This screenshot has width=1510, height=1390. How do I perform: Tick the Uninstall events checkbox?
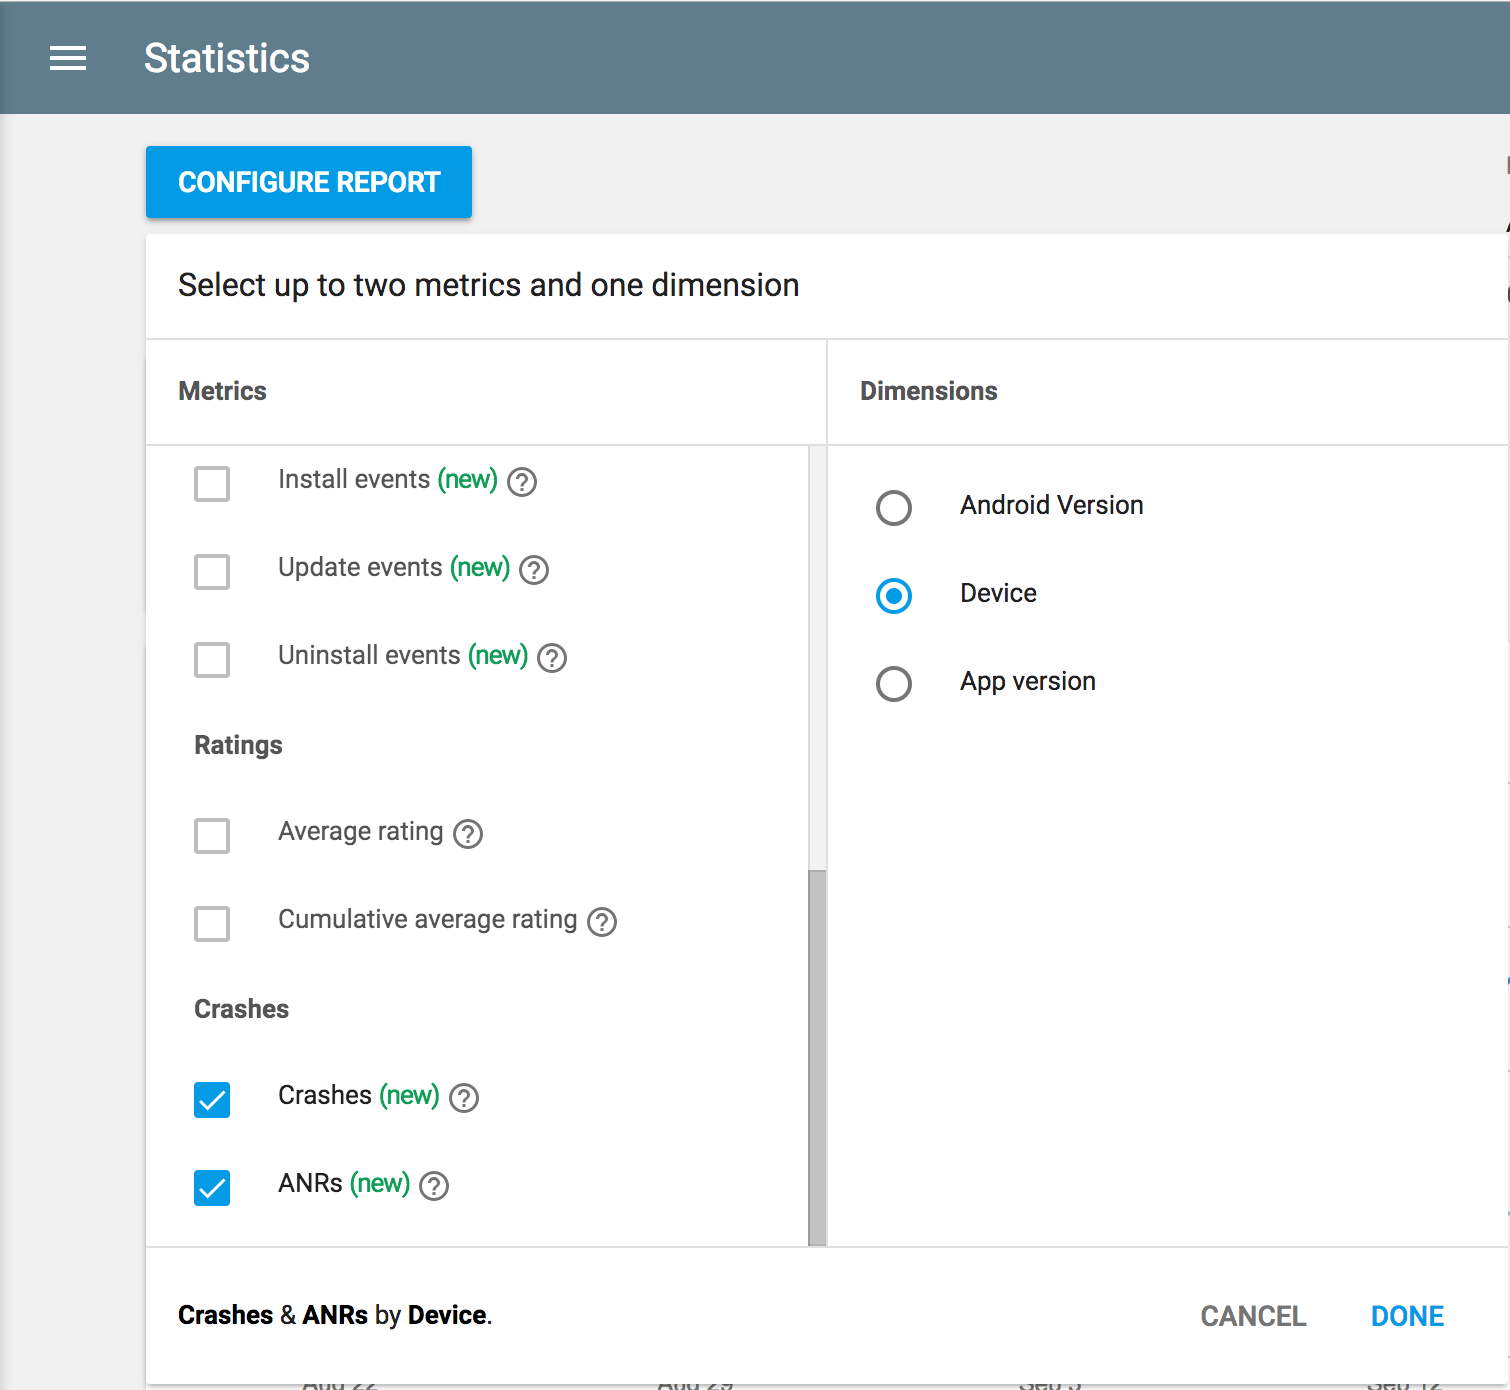pos(212,660)
